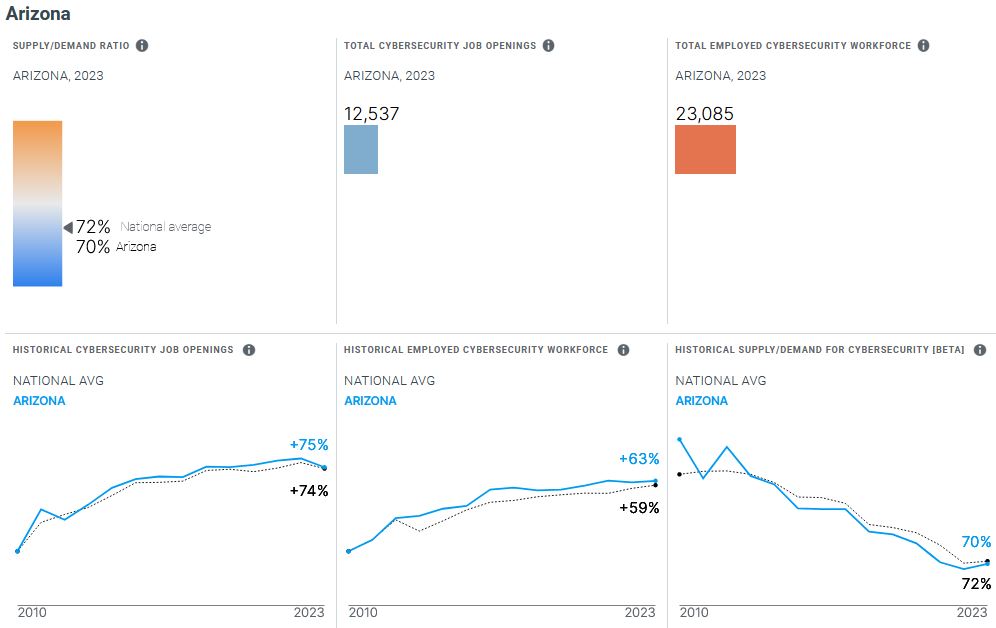Select ARIZONA legend in supply/demand history chart
This screenshot has width=996, height=628.
[701, 401]
